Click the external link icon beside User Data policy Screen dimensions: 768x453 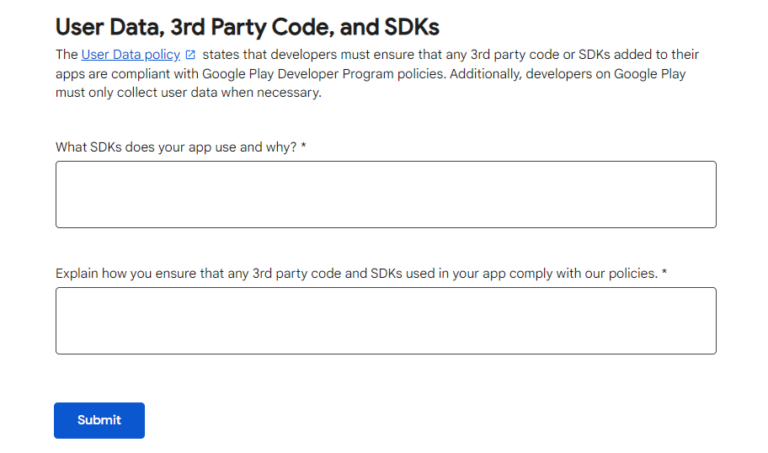(191, 55)
